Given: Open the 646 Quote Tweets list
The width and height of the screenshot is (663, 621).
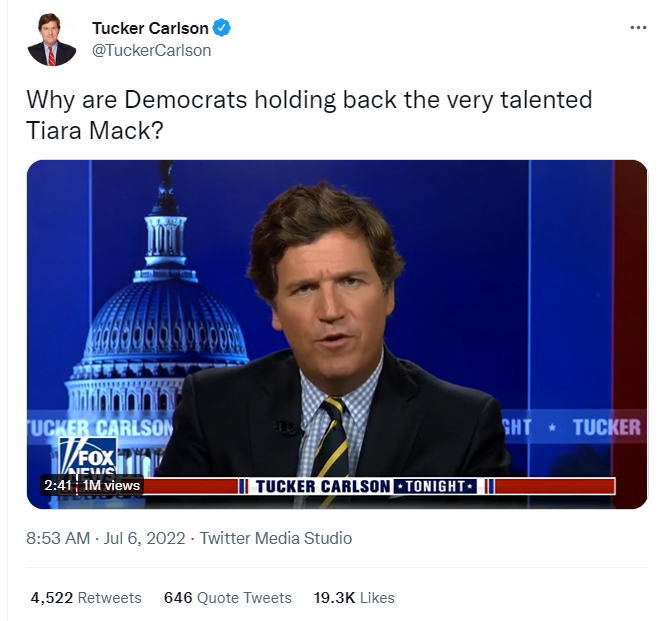Looking at the screenshot, I should coord(228,598).
